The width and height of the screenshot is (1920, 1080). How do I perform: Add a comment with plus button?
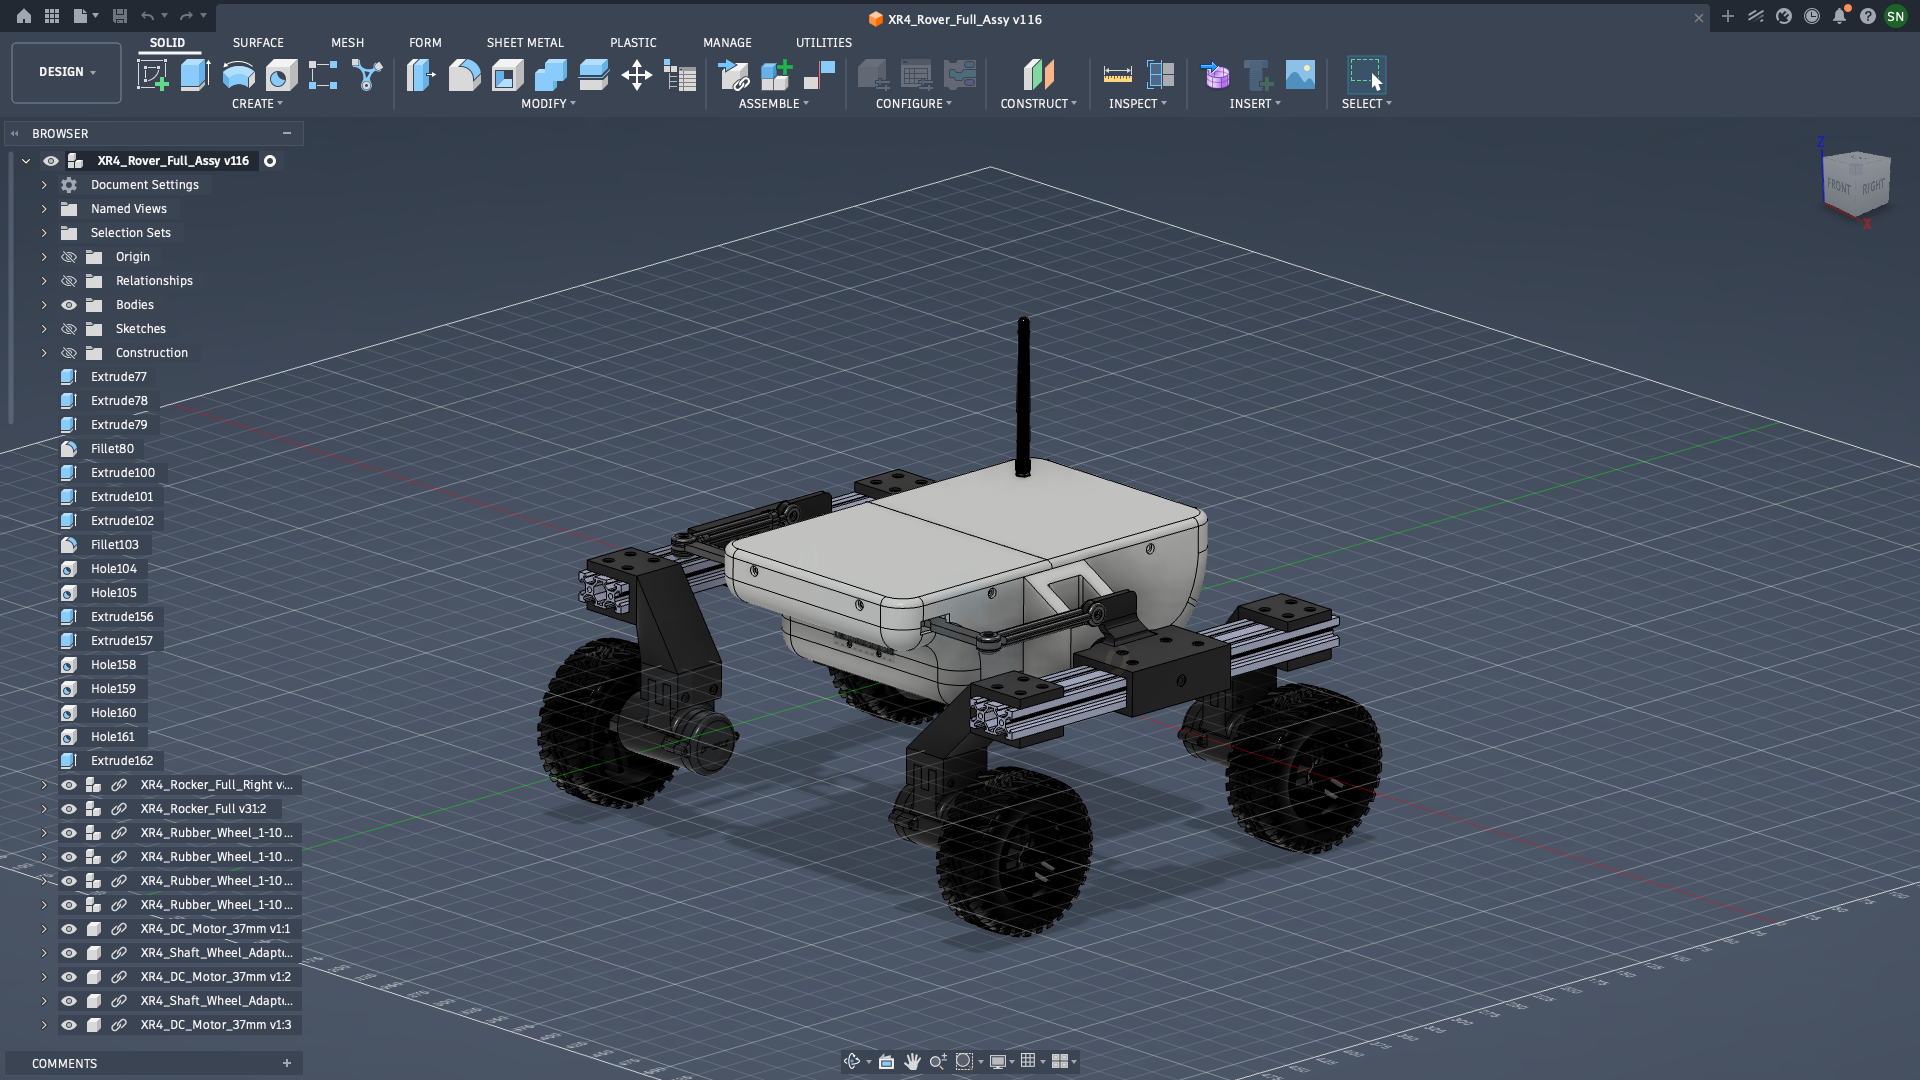coord(287,1063)
